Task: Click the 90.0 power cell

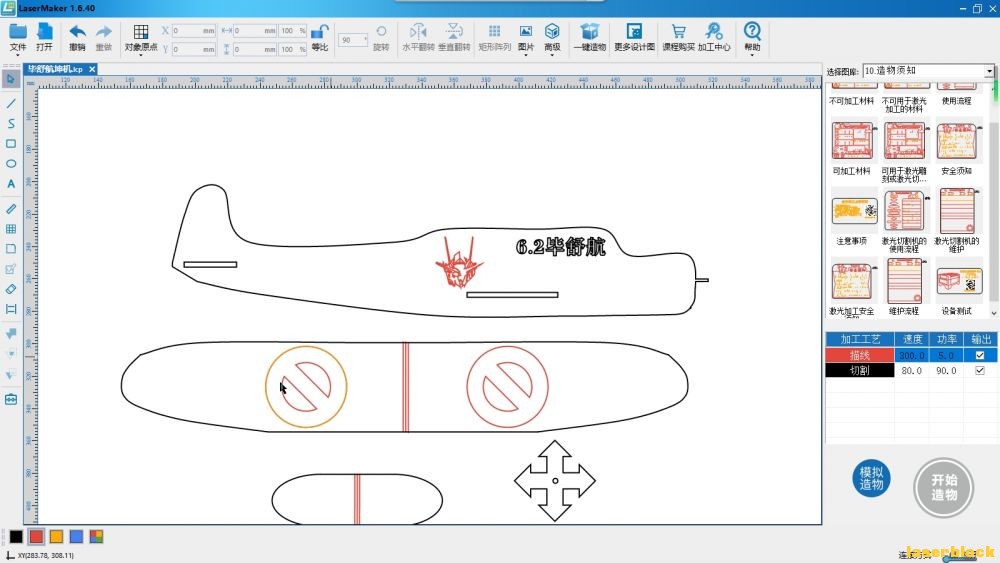Action: point(946,370)
